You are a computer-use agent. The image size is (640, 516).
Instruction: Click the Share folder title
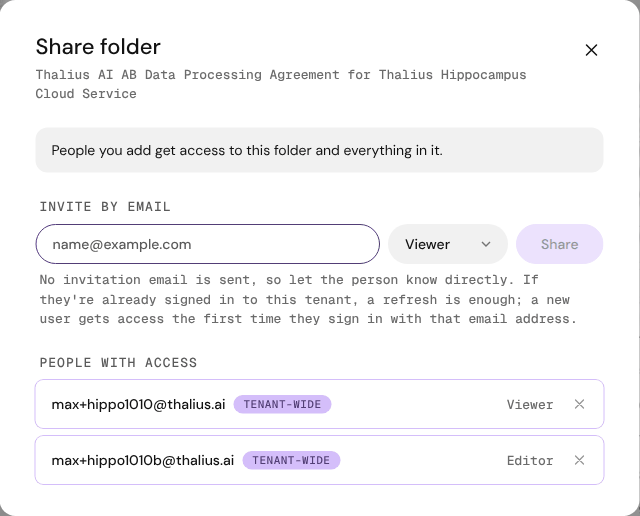click(x=98, y=47)
